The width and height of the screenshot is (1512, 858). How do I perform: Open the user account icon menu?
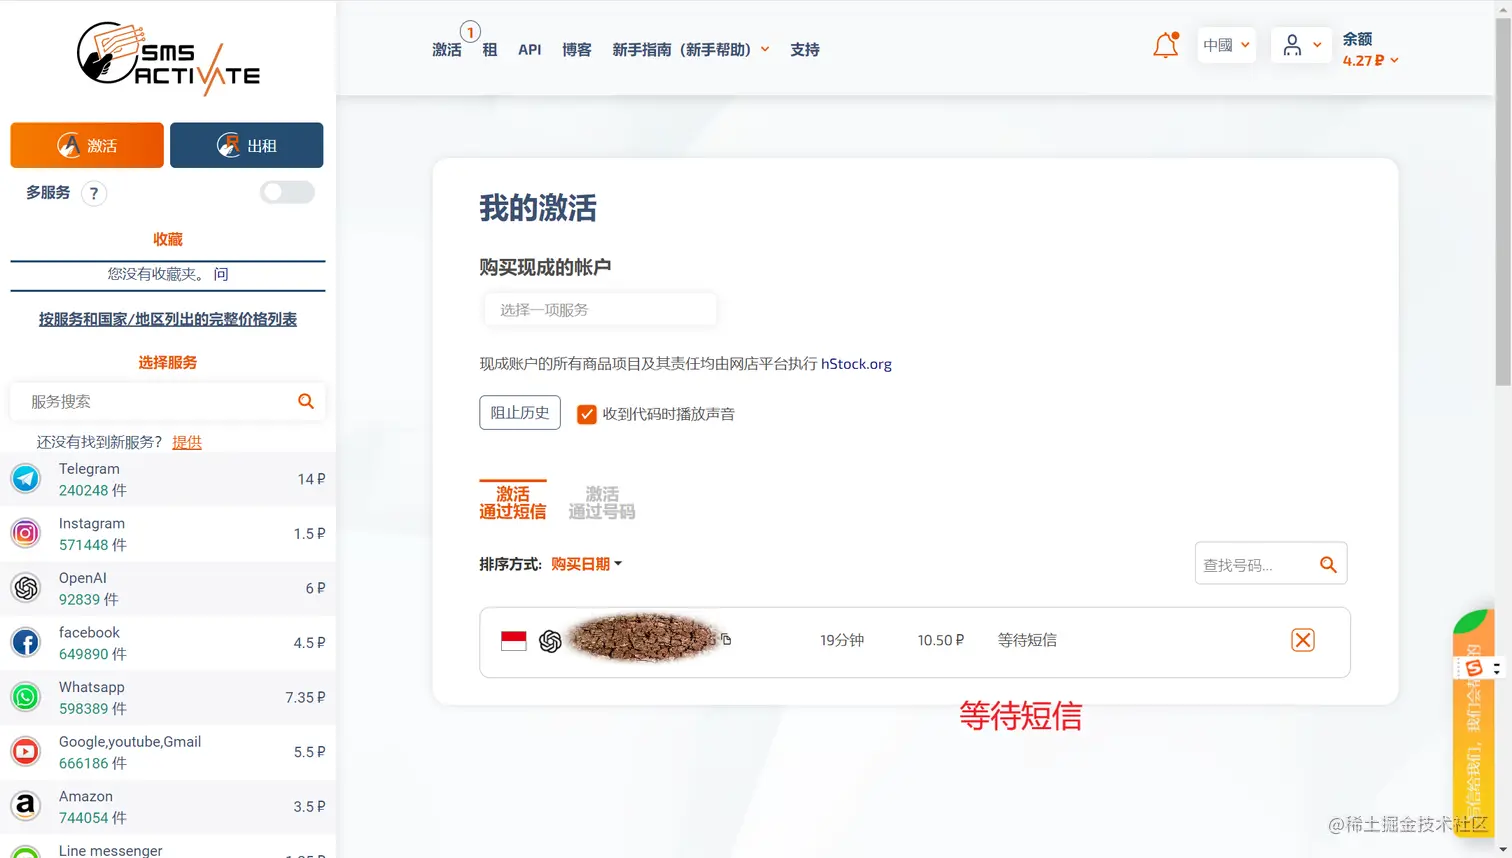1301,45
